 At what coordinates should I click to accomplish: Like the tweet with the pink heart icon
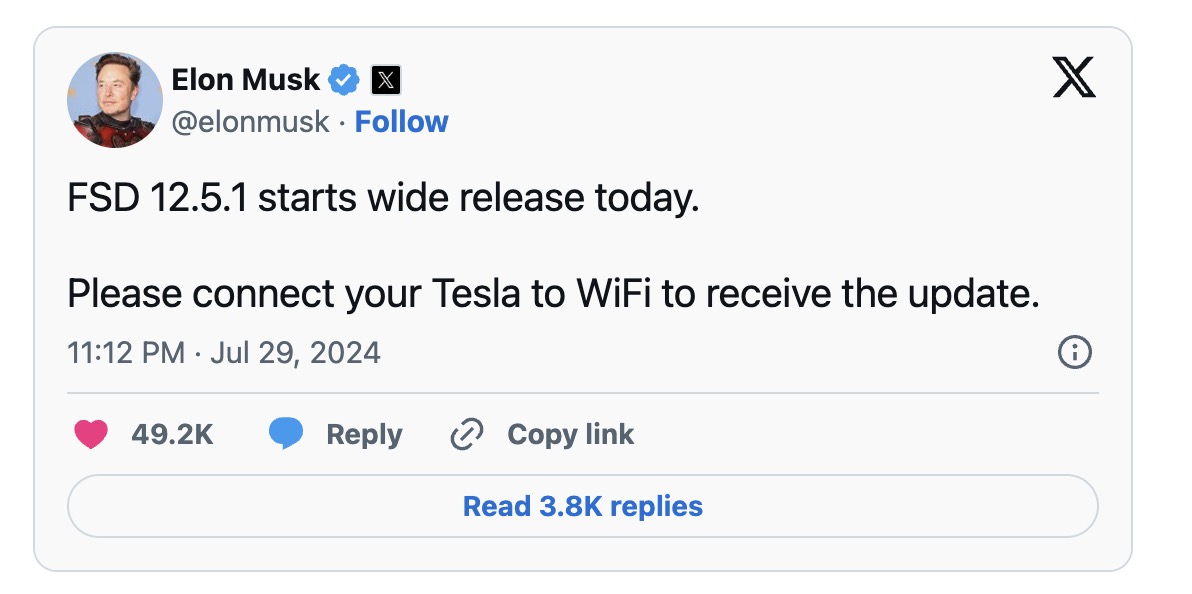pyautogui.click(x=91, y=434)
